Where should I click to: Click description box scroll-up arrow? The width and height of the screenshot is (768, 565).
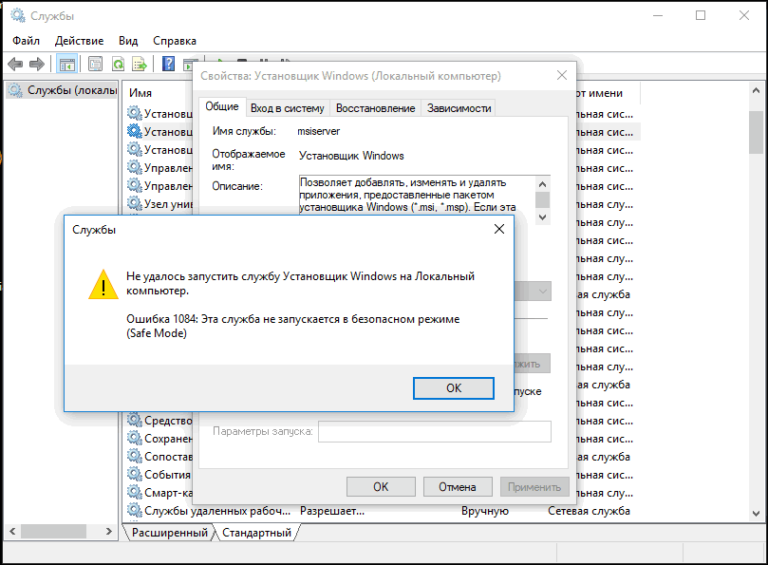click(x=542, y=184)
